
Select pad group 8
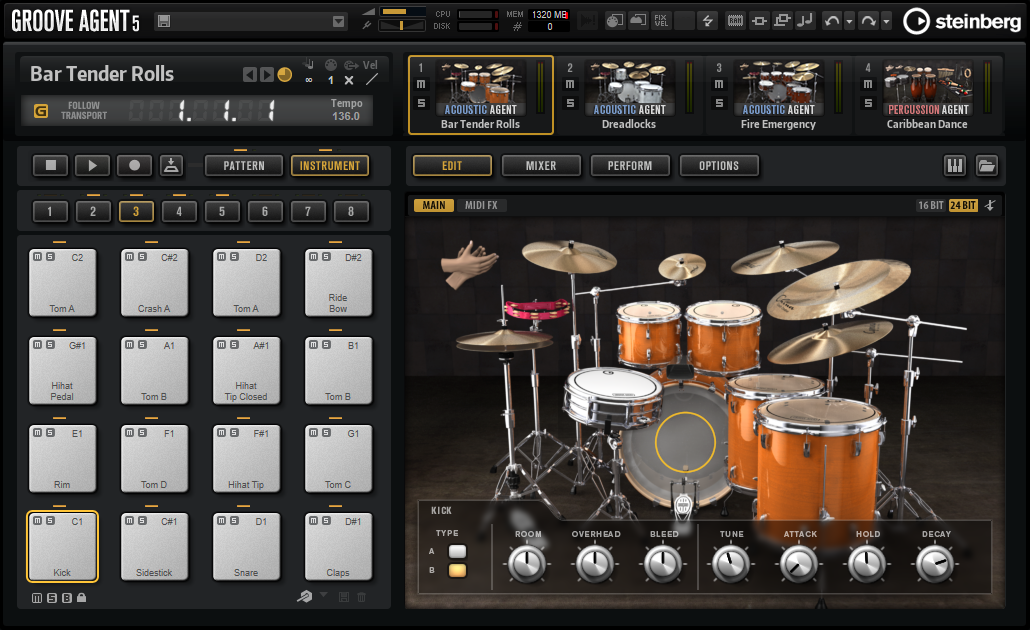pyautogui.click(x=351, y=212)
